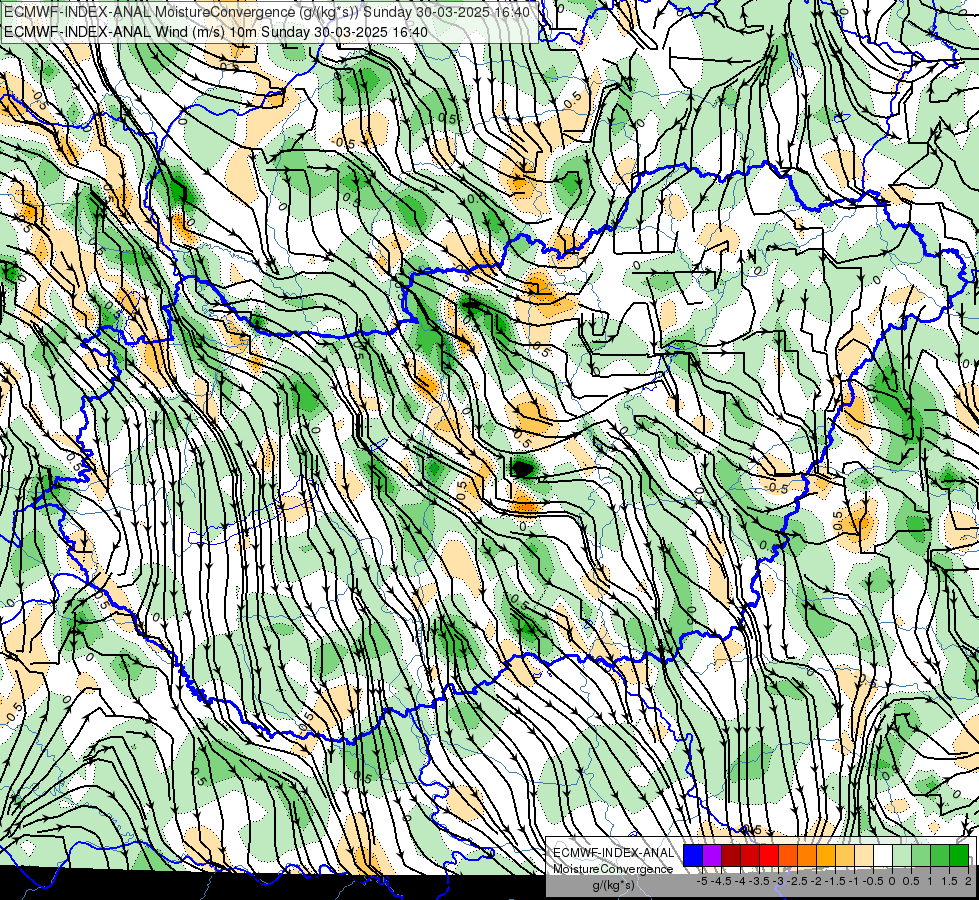Select the 2 value at legend scale end
The width and height of the screenshot is (979, 900).
click(968, 881)
